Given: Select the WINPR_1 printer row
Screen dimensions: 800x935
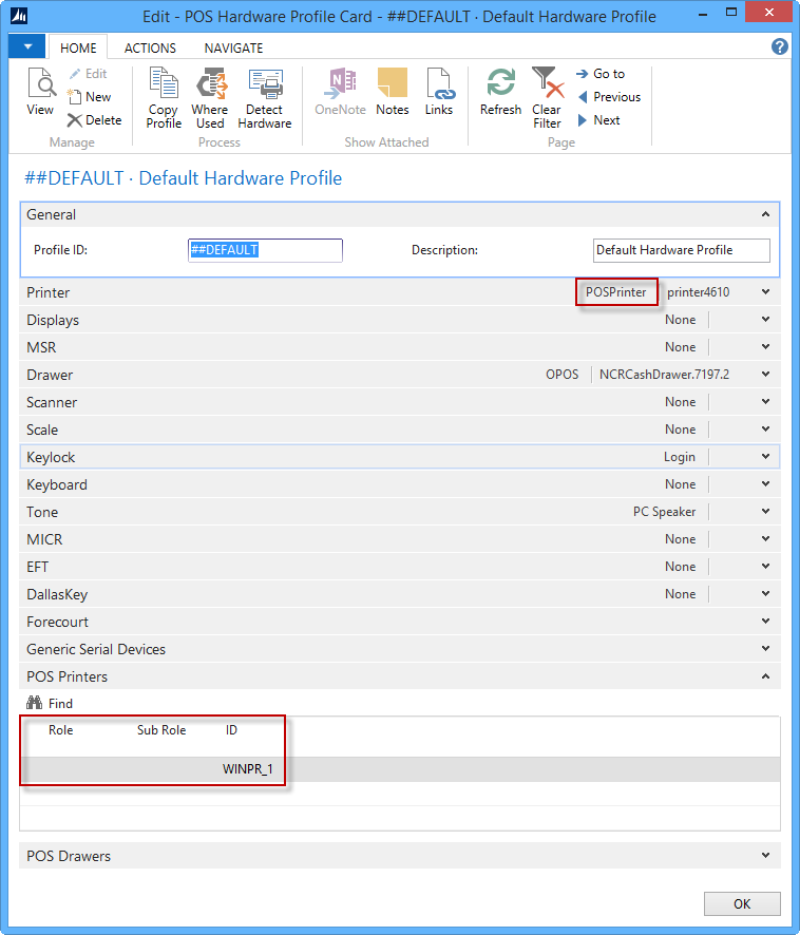Looking at the screenshot, I should (x=247, y=769).
